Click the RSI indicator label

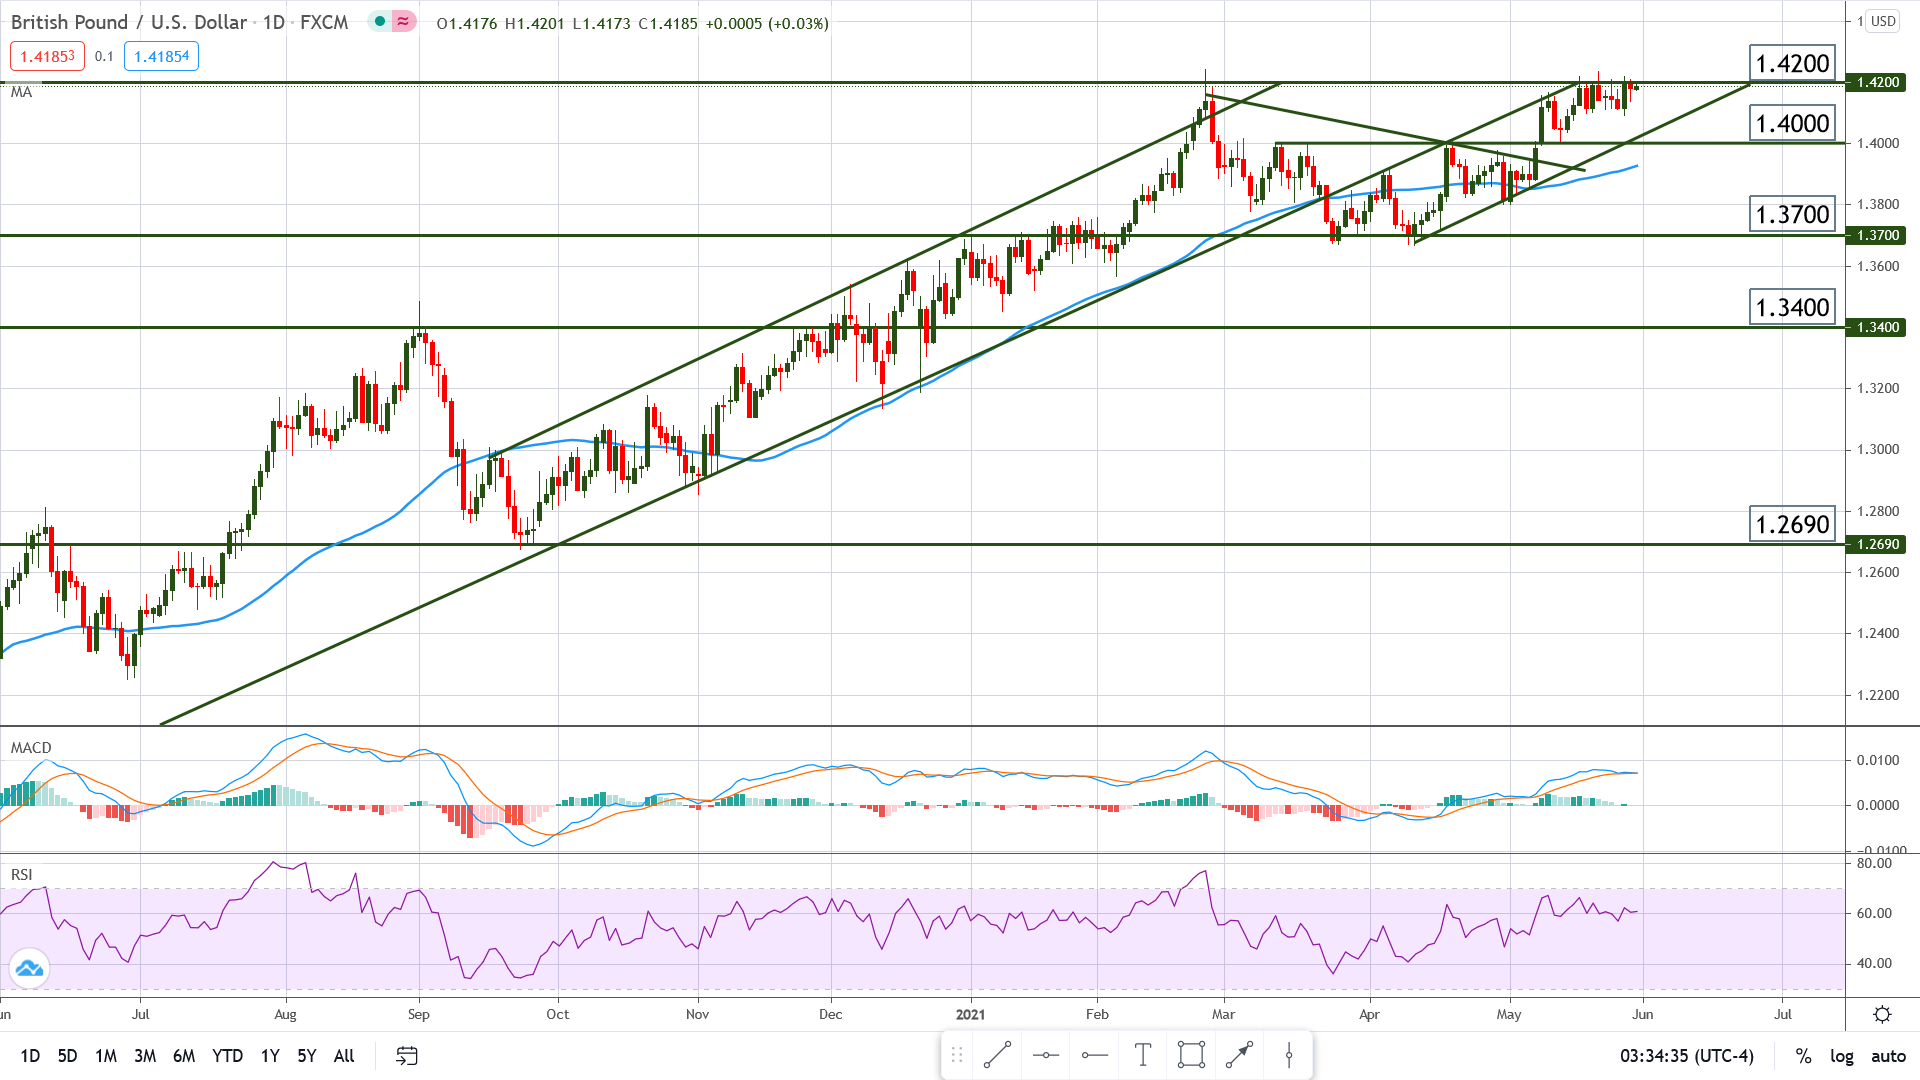point(21,875)
